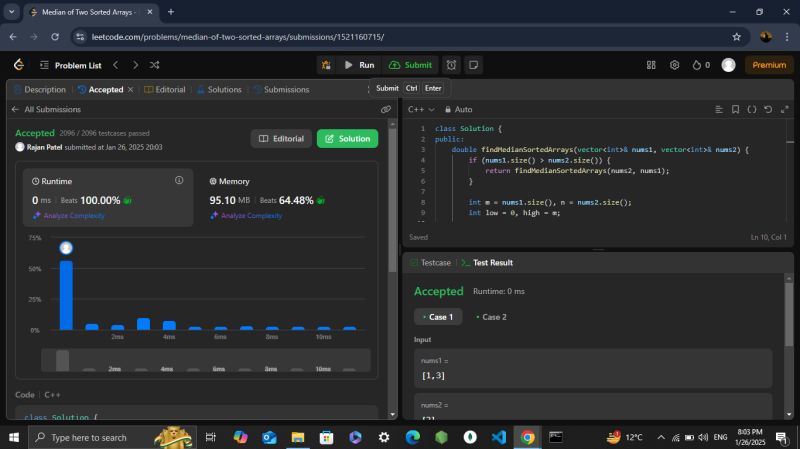Open Microsoft Edge from taskbar
The image size is (800, 449).
(413, 437)
